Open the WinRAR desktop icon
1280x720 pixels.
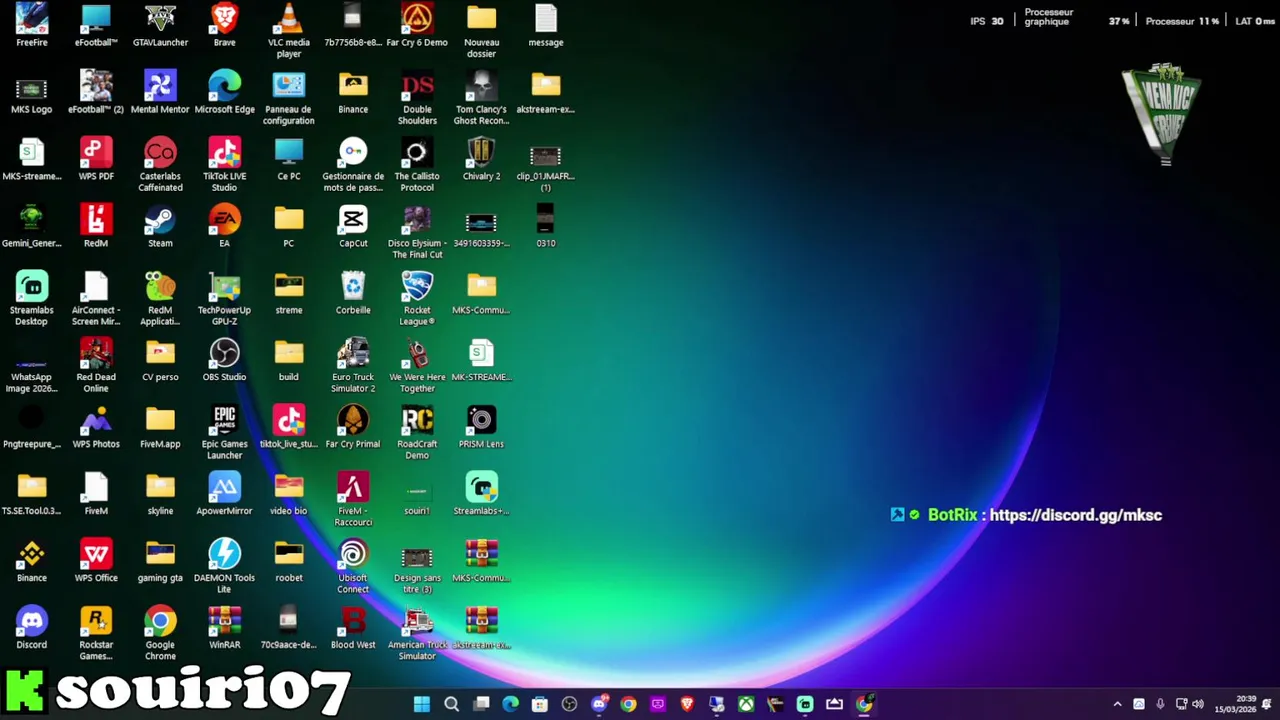coord(224,628)
